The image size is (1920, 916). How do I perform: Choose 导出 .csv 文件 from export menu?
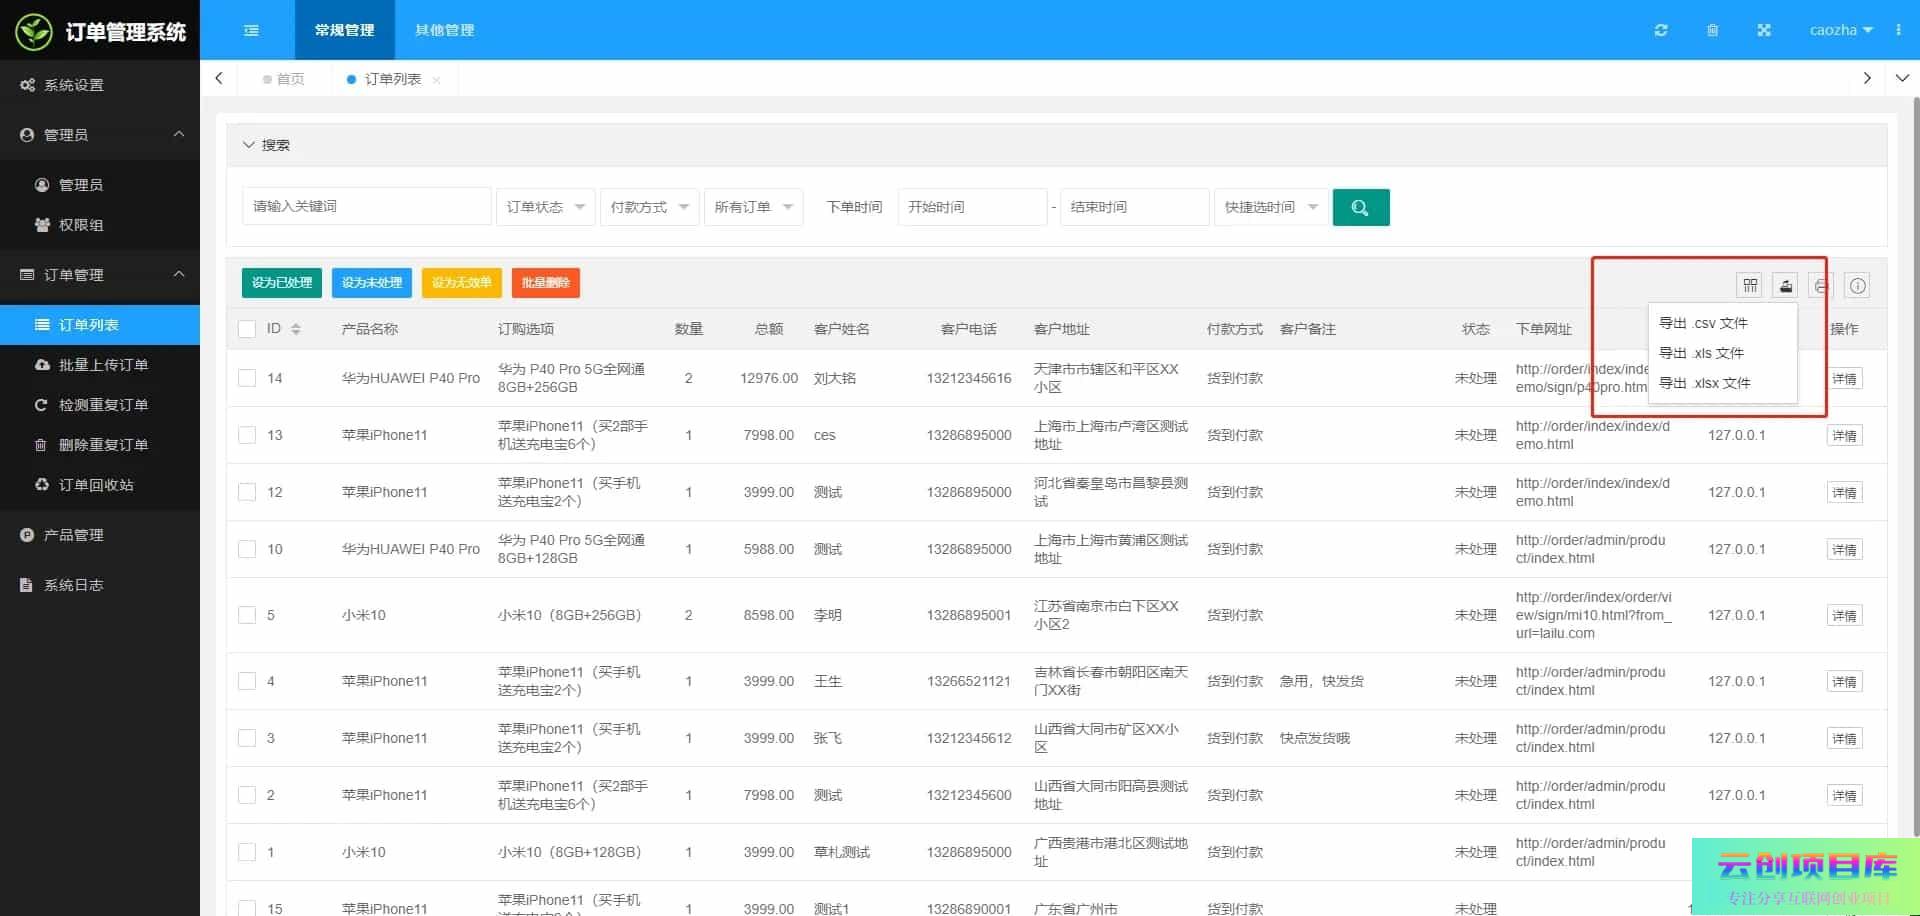[x=1703, y=323]
